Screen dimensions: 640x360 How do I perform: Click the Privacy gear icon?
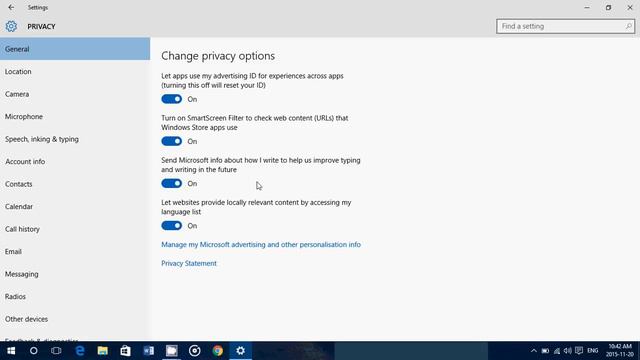11,26
